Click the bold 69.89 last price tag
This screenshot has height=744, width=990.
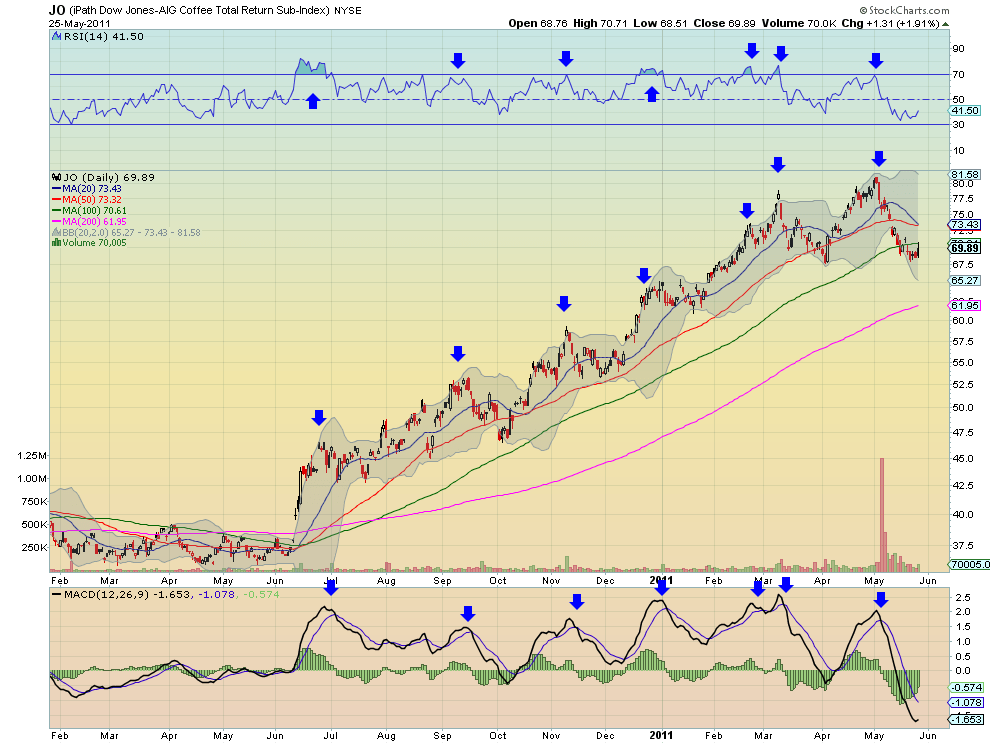(965, 248)
